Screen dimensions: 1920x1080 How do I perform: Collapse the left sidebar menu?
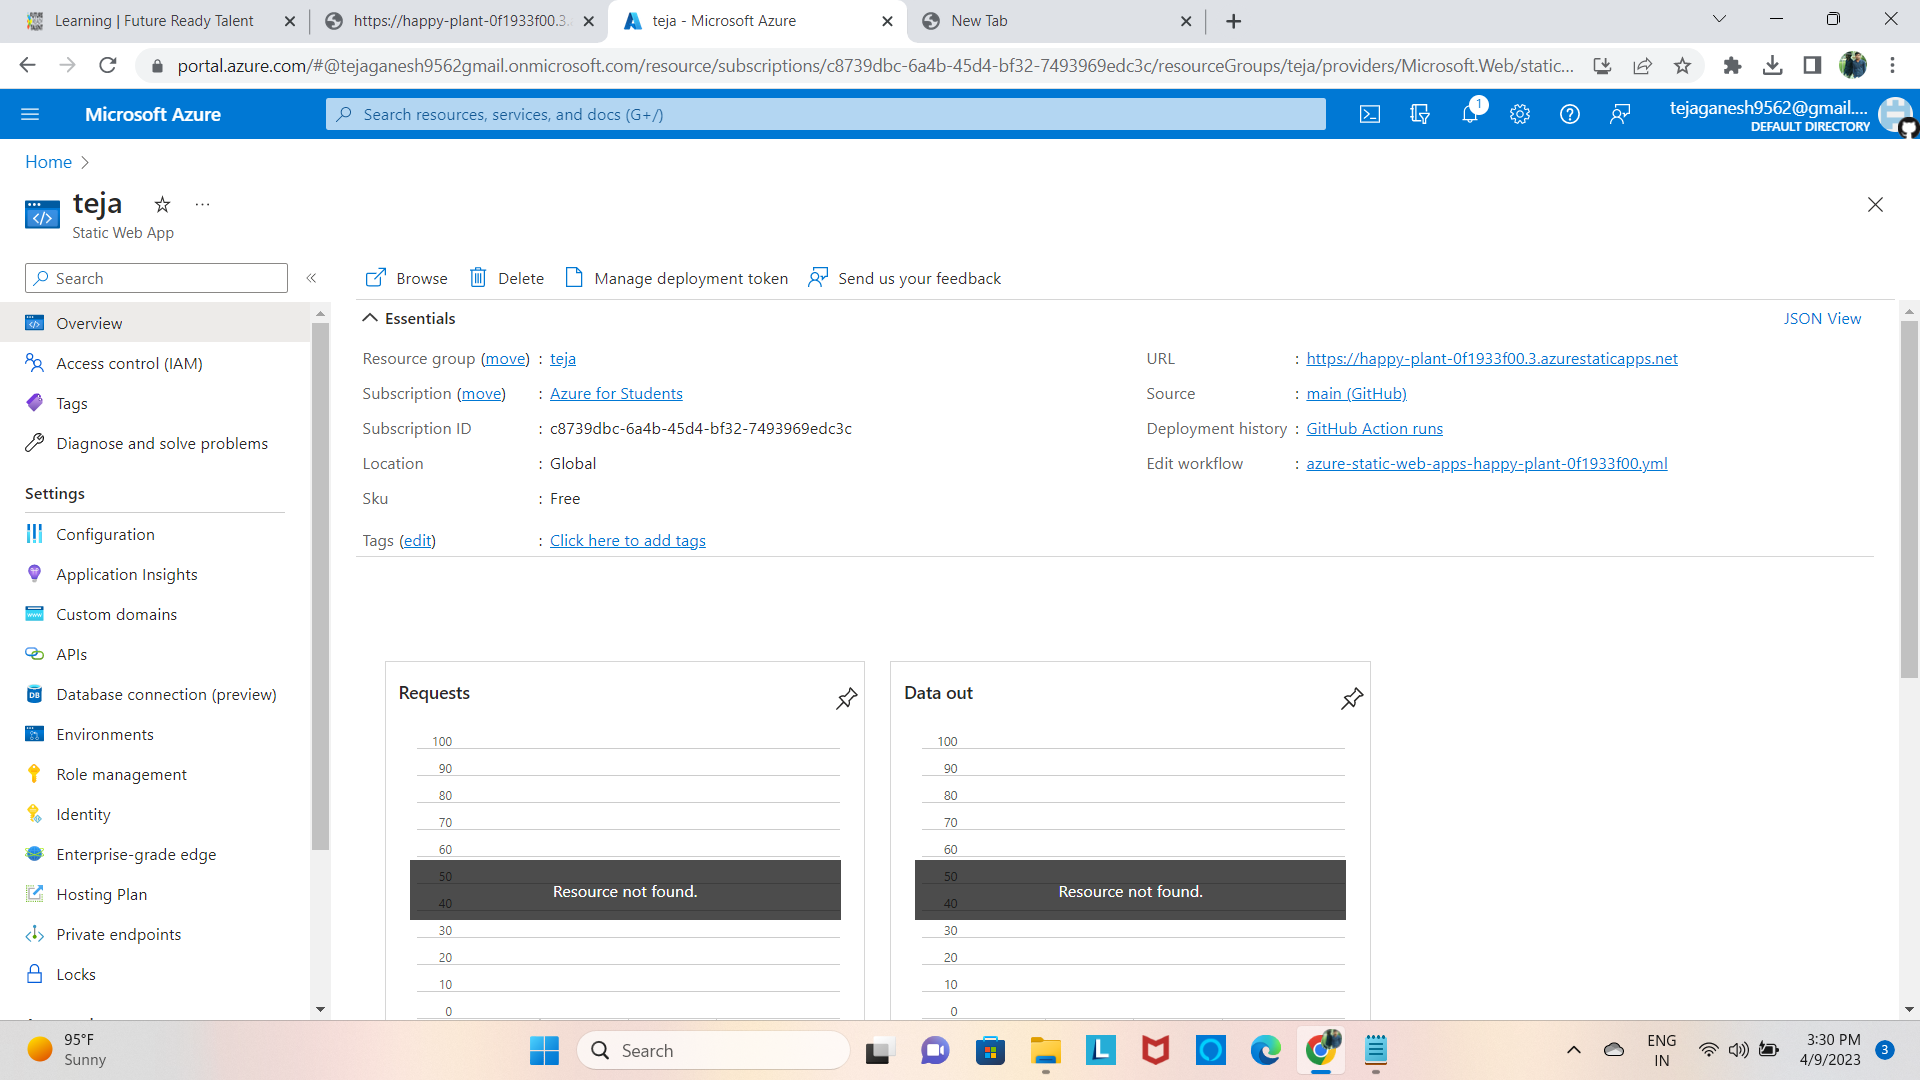click(311, 278)
